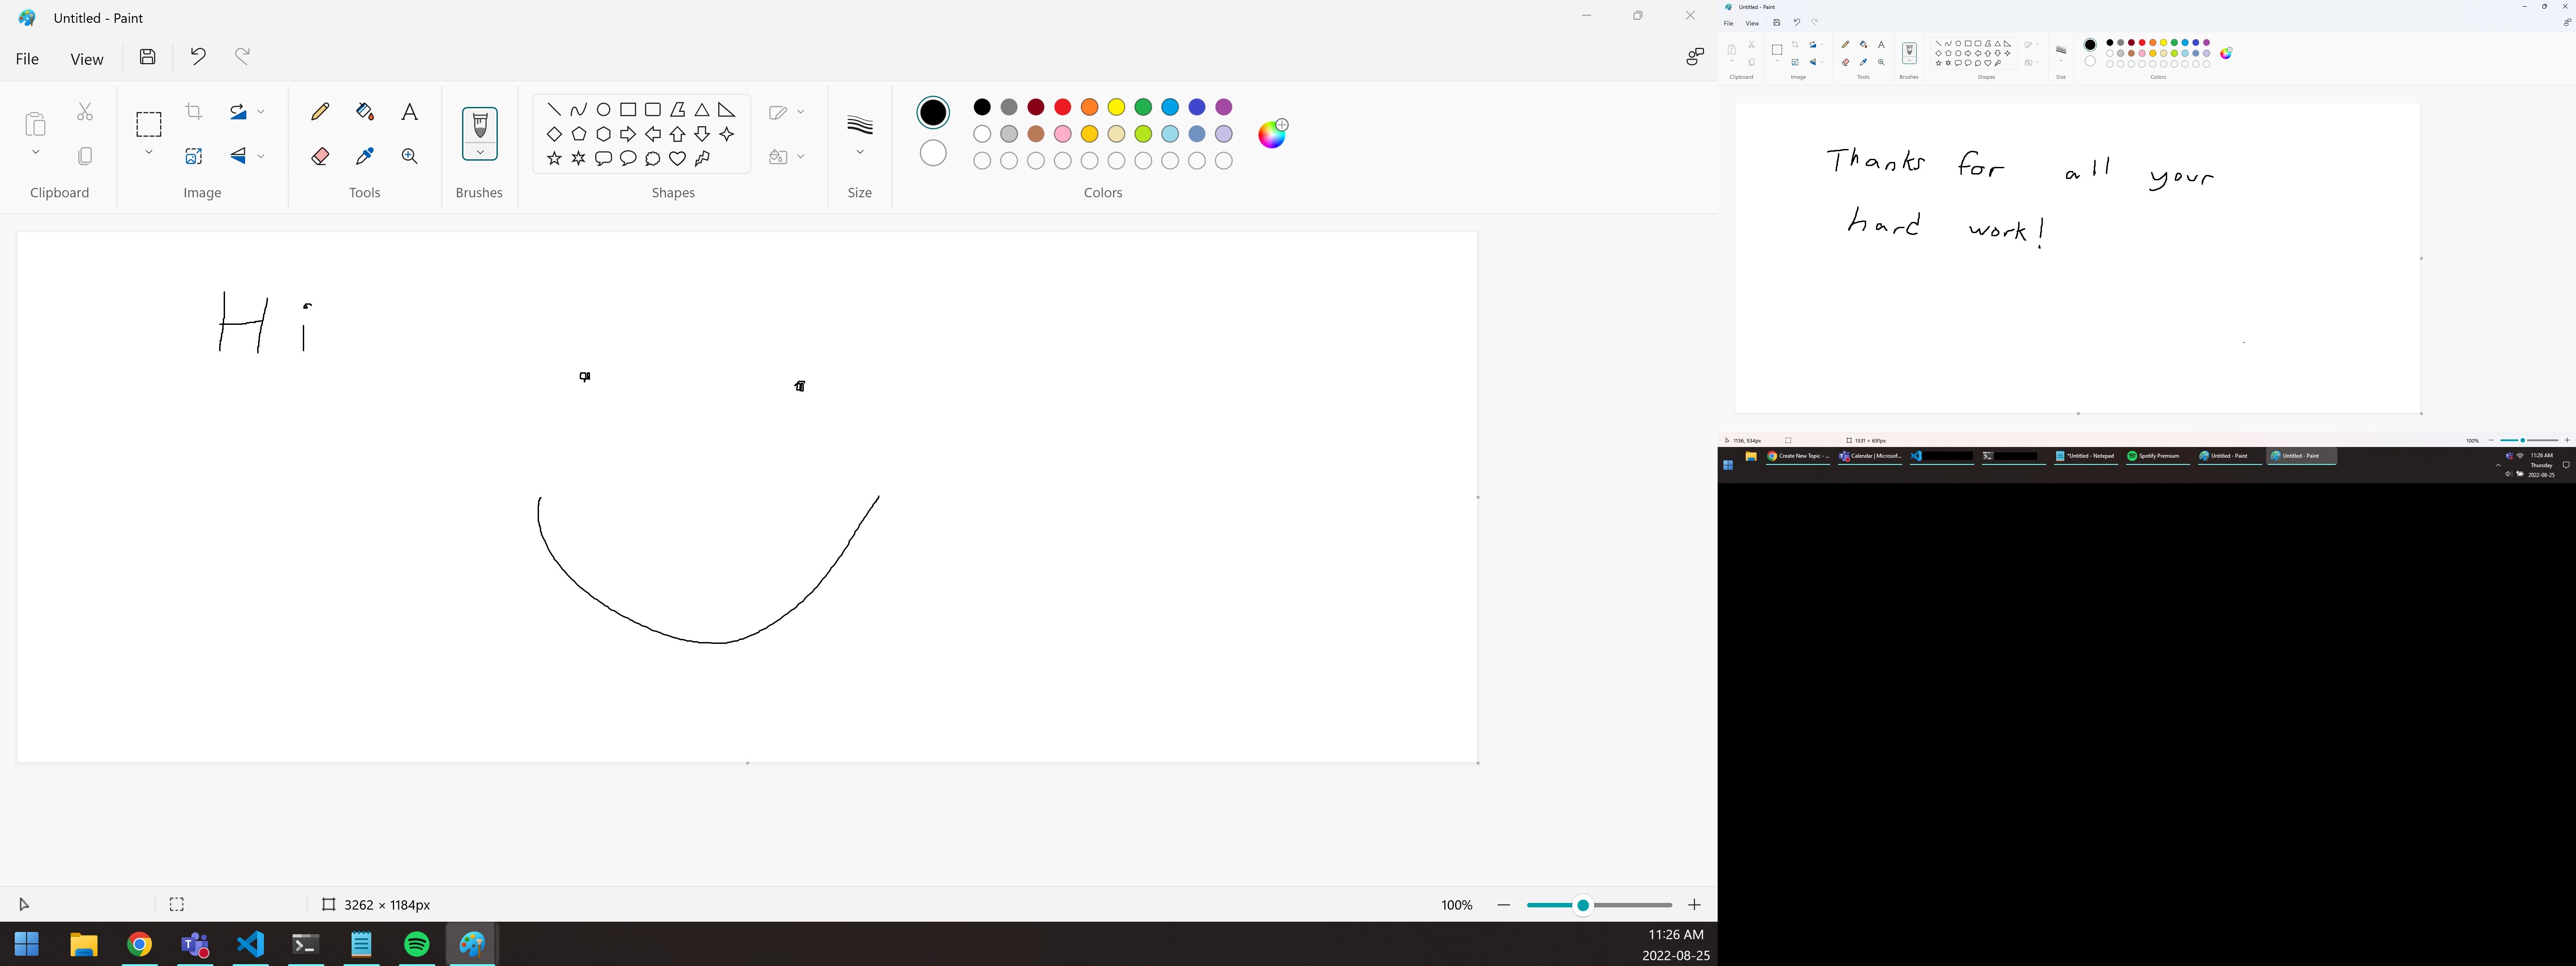Open the Flip dropdown arrow in 'Hi' Paint window
Viewport: 2576px width, 966px height.
[x=261, y=156]
